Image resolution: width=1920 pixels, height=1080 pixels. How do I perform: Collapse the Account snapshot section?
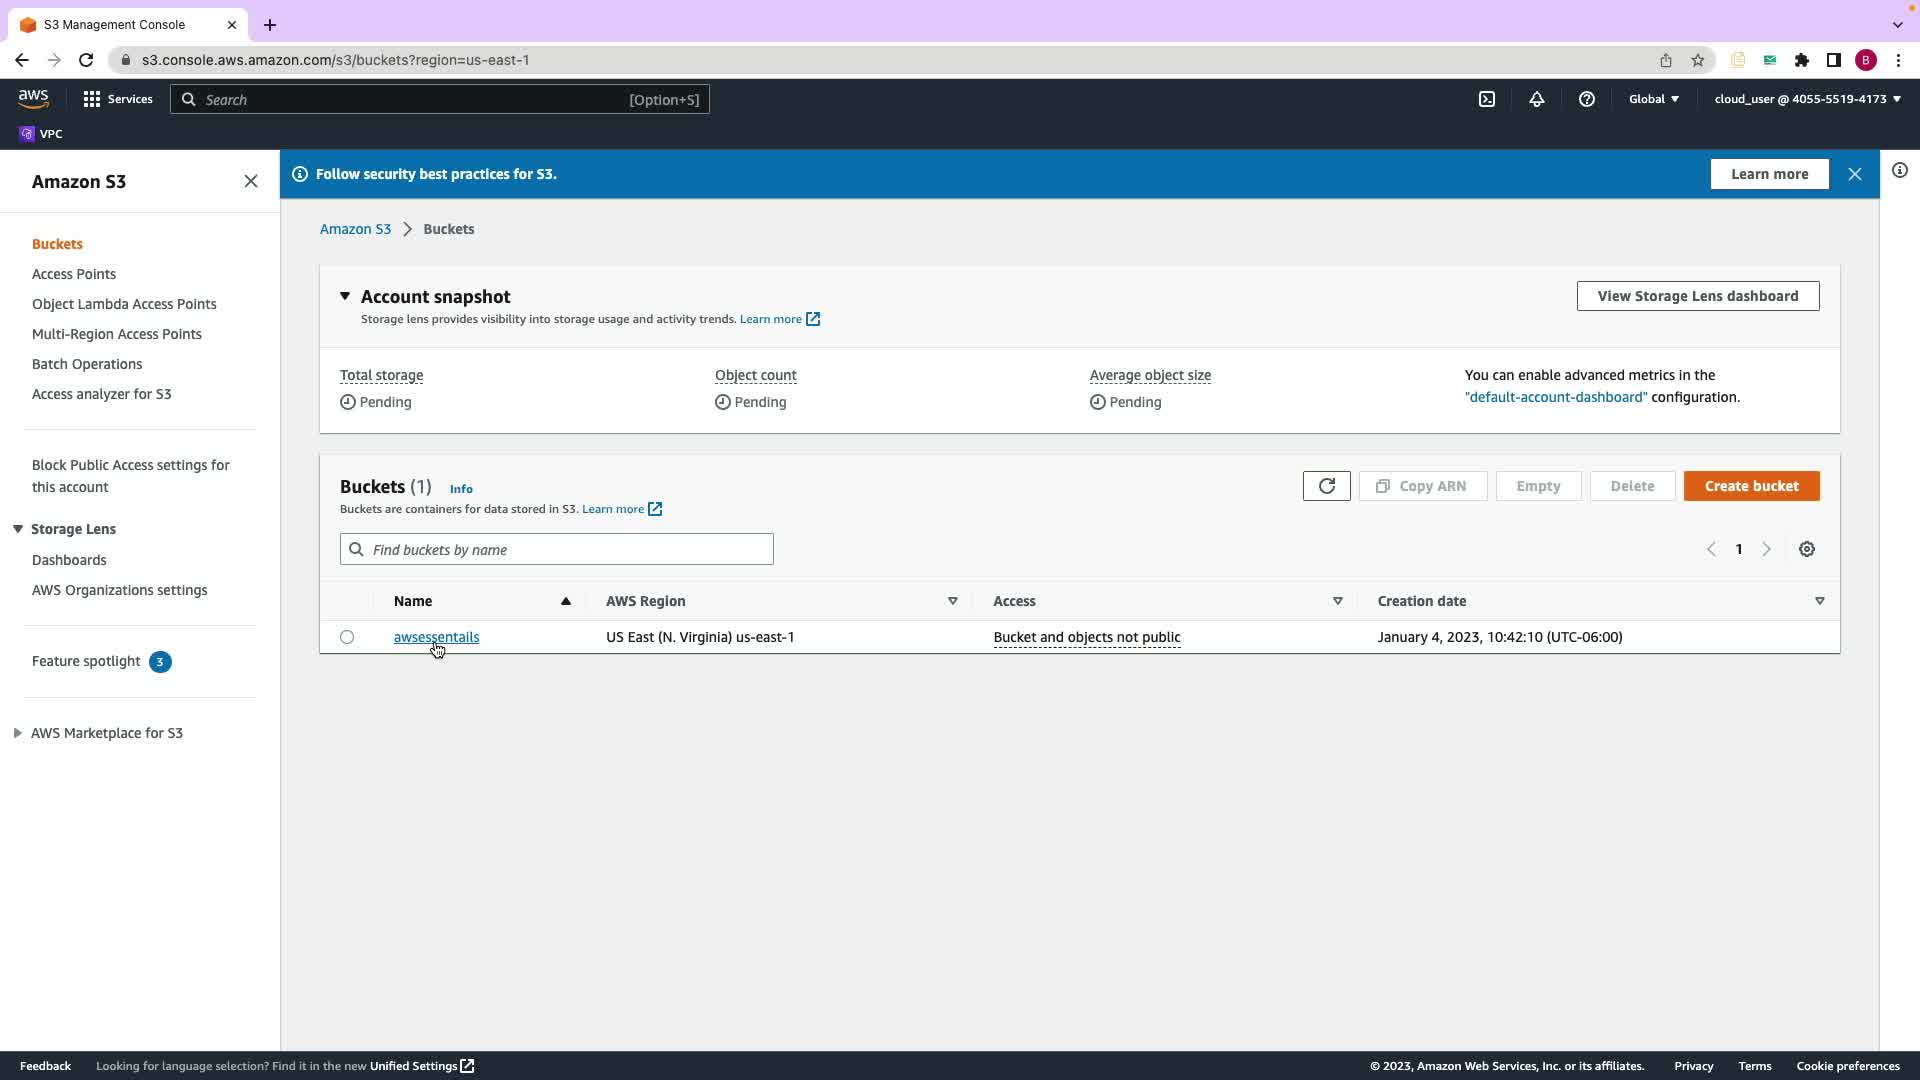(345, 296)
